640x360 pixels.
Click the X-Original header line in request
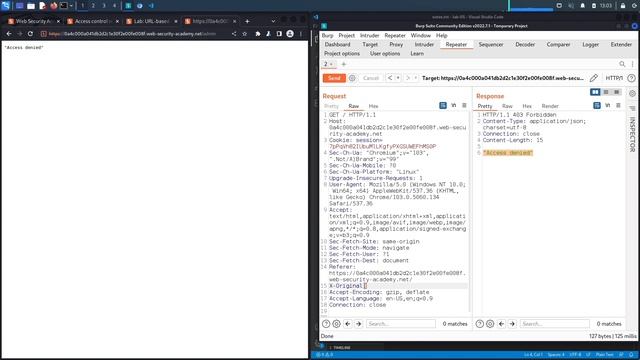point(398,286)
